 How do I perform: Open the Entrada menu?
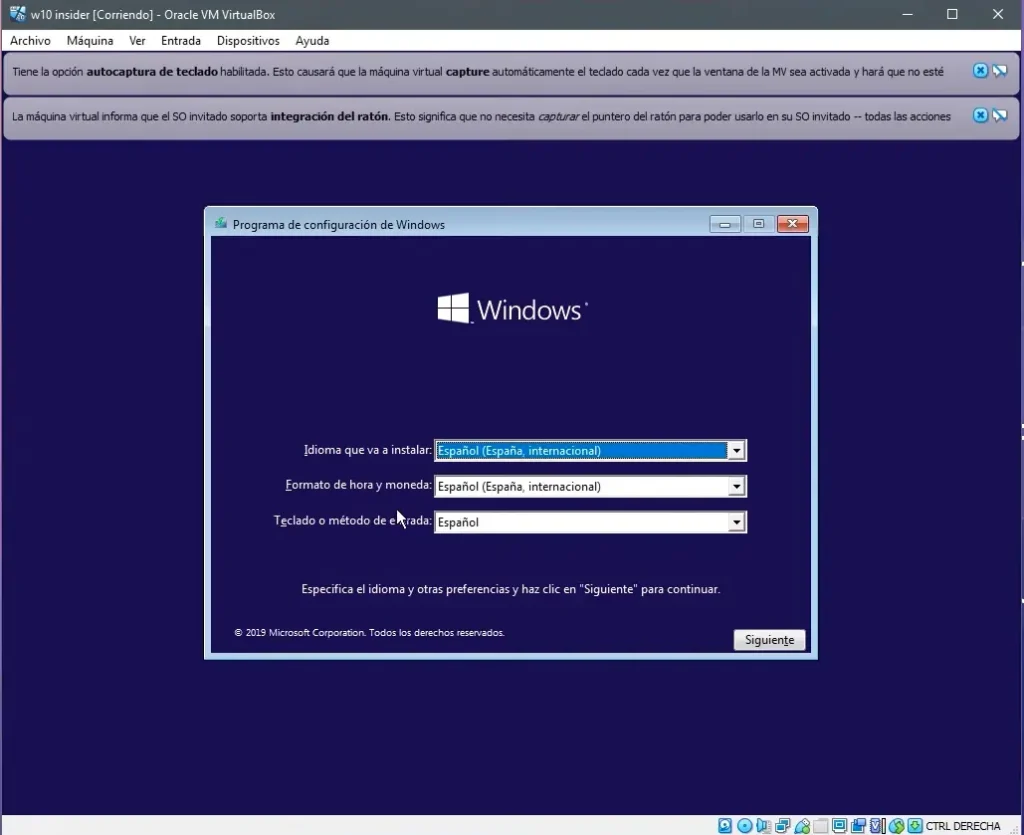[x=181, y=40]
